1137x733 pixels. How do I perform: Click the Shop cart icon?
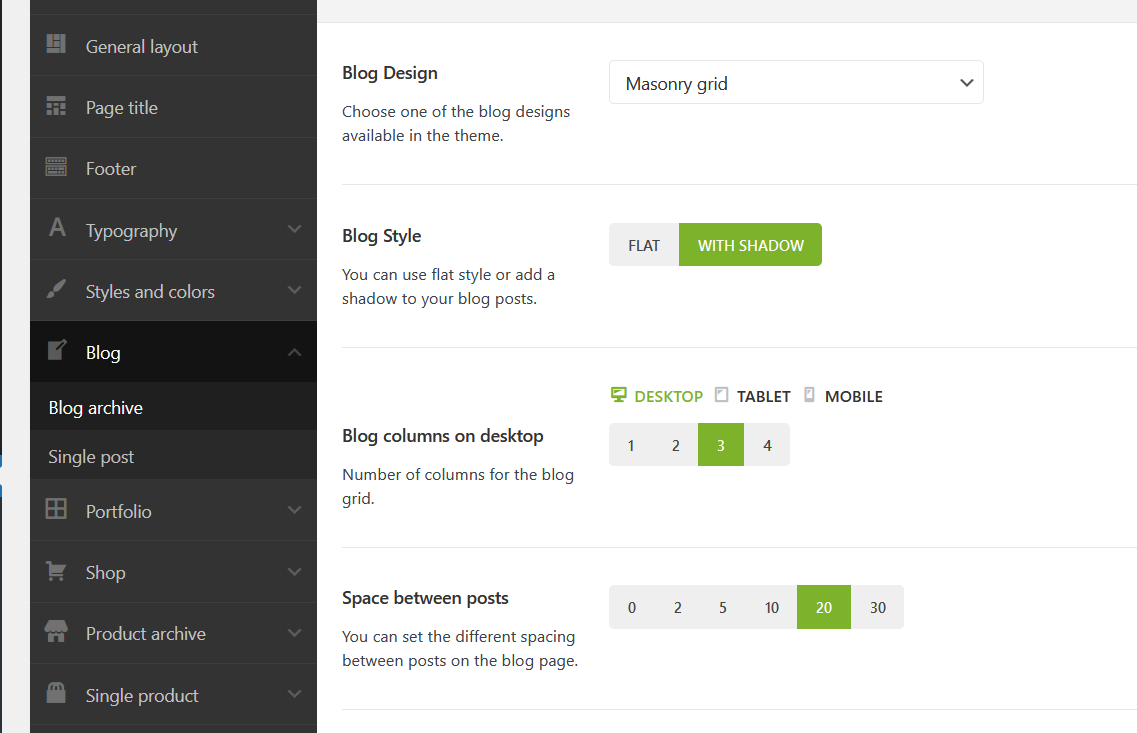pyautogui.click(x=57, y=572)
